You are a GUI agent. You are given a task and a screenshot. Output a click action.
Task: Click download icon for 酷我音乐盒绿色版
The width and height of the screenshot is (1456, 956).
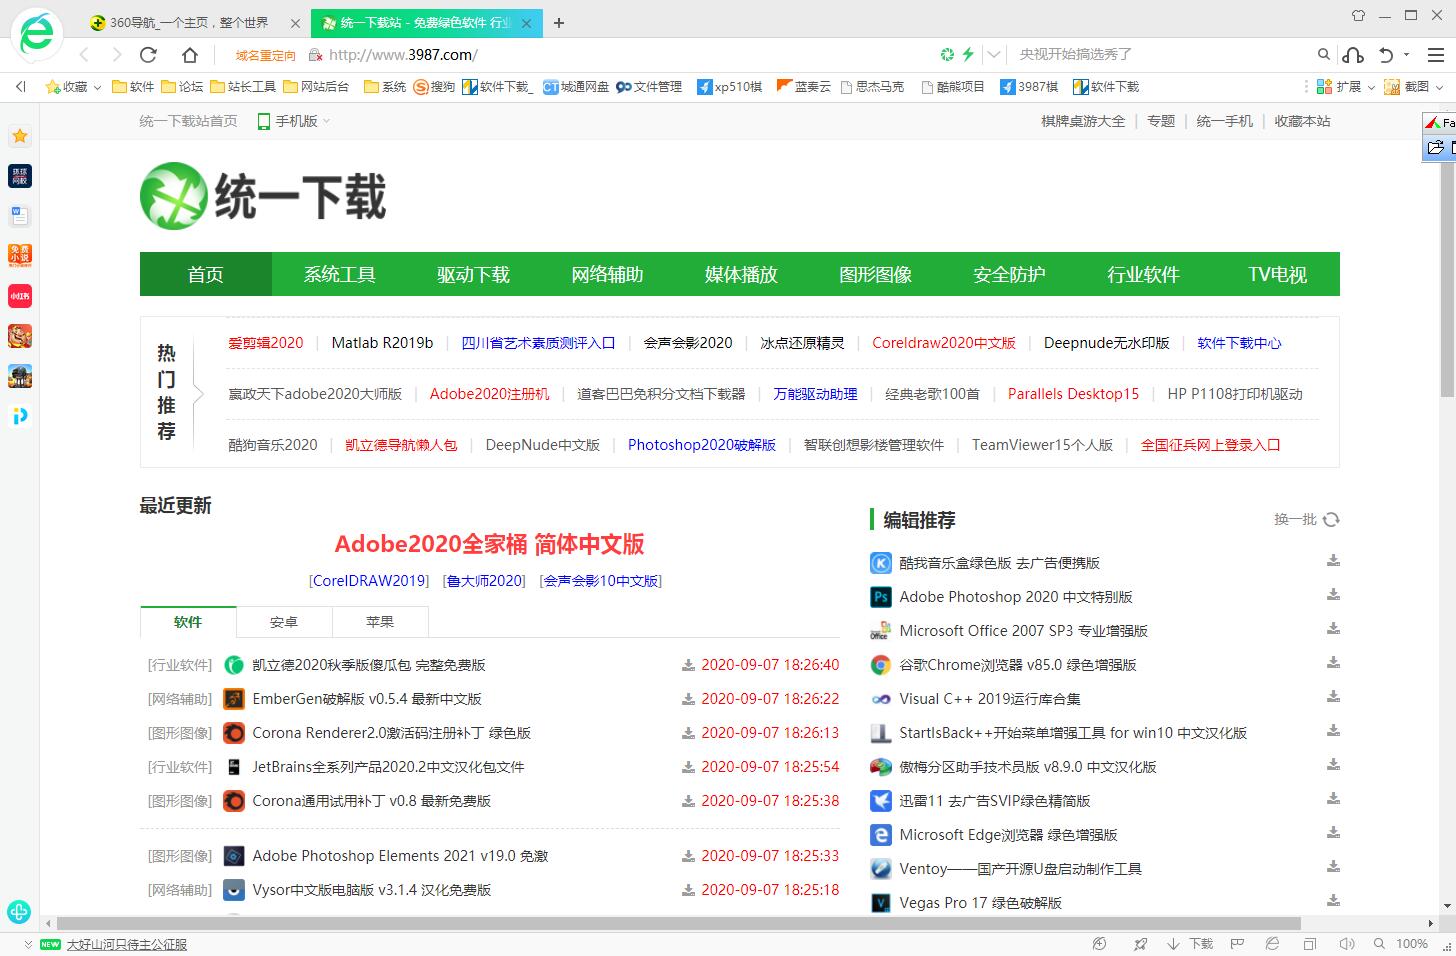pos(1333,561)
